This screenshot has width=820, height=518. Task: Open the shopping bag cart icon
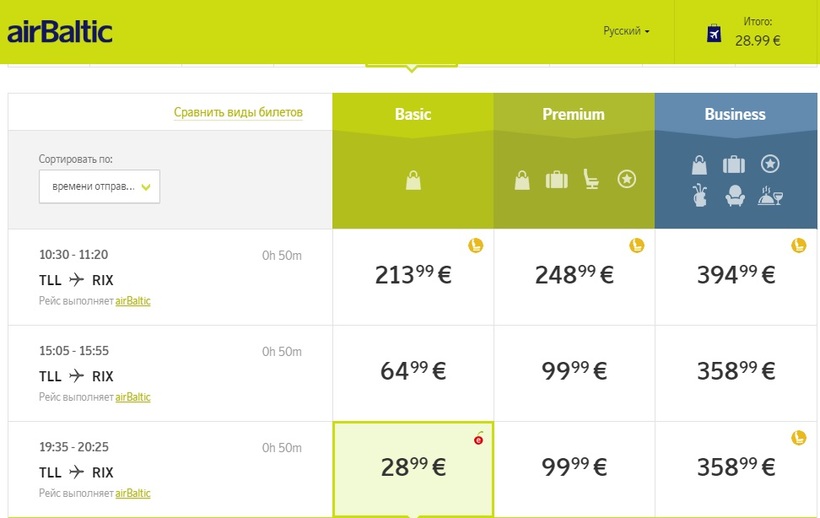click(x=714, y=34)
